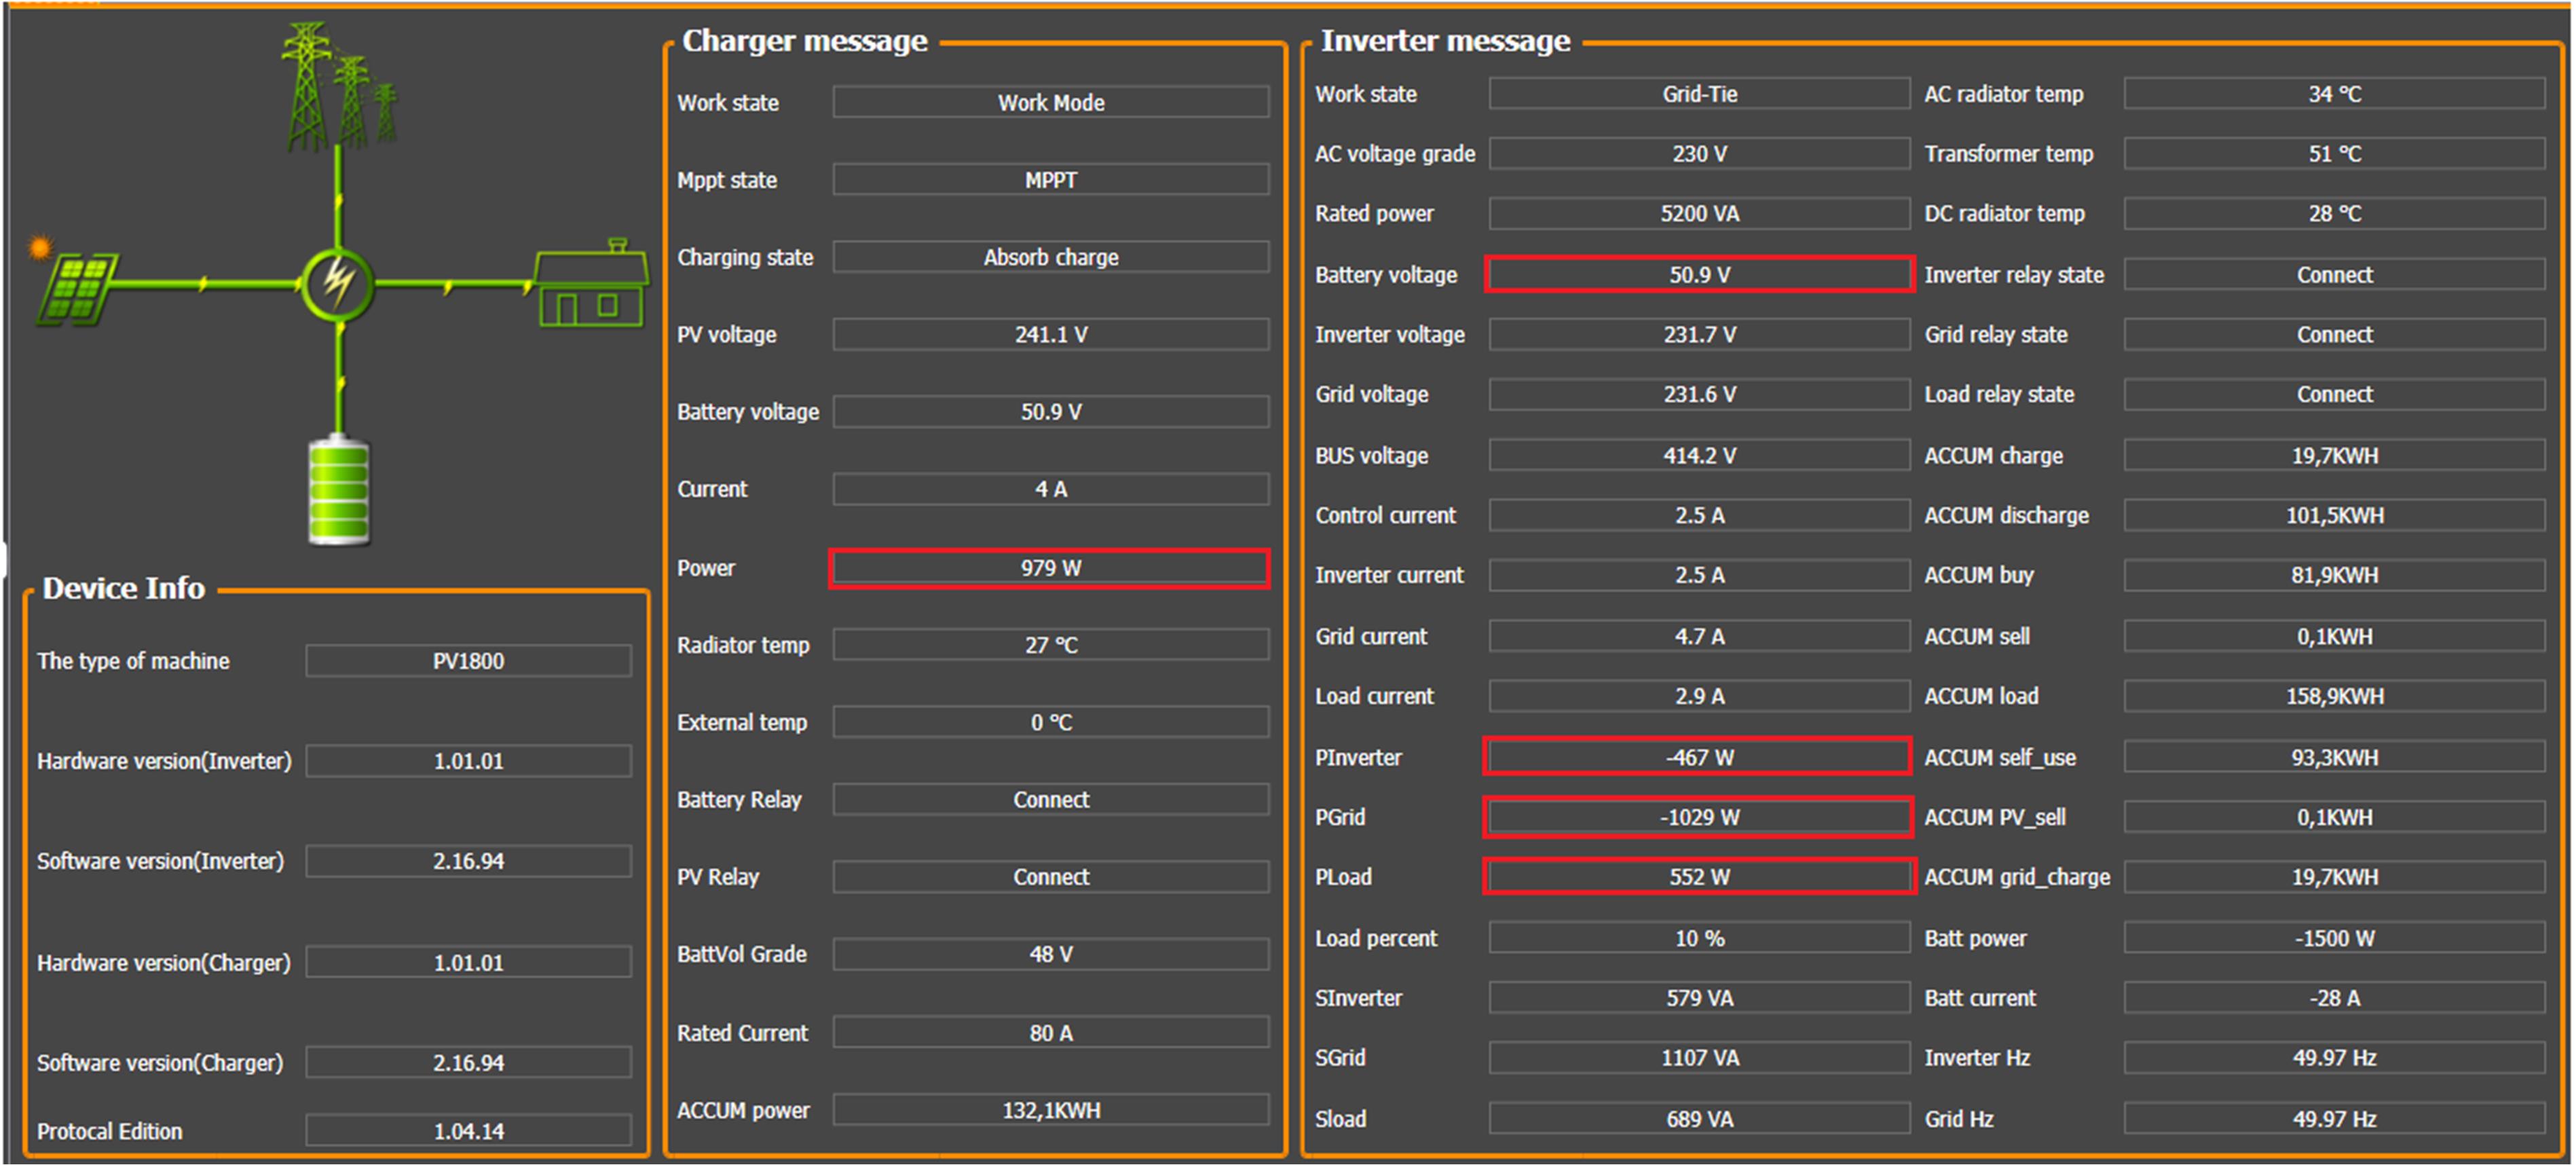Click the sun icon above solar panel
Screen dimensions: 2576x1165
tap(40, 246)
